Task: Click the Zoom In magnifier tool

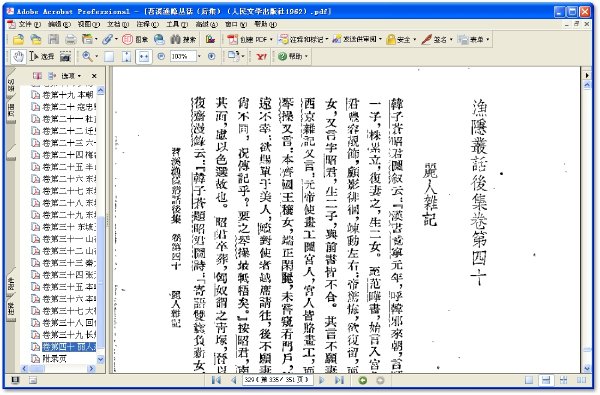Action: coord(87,57)
